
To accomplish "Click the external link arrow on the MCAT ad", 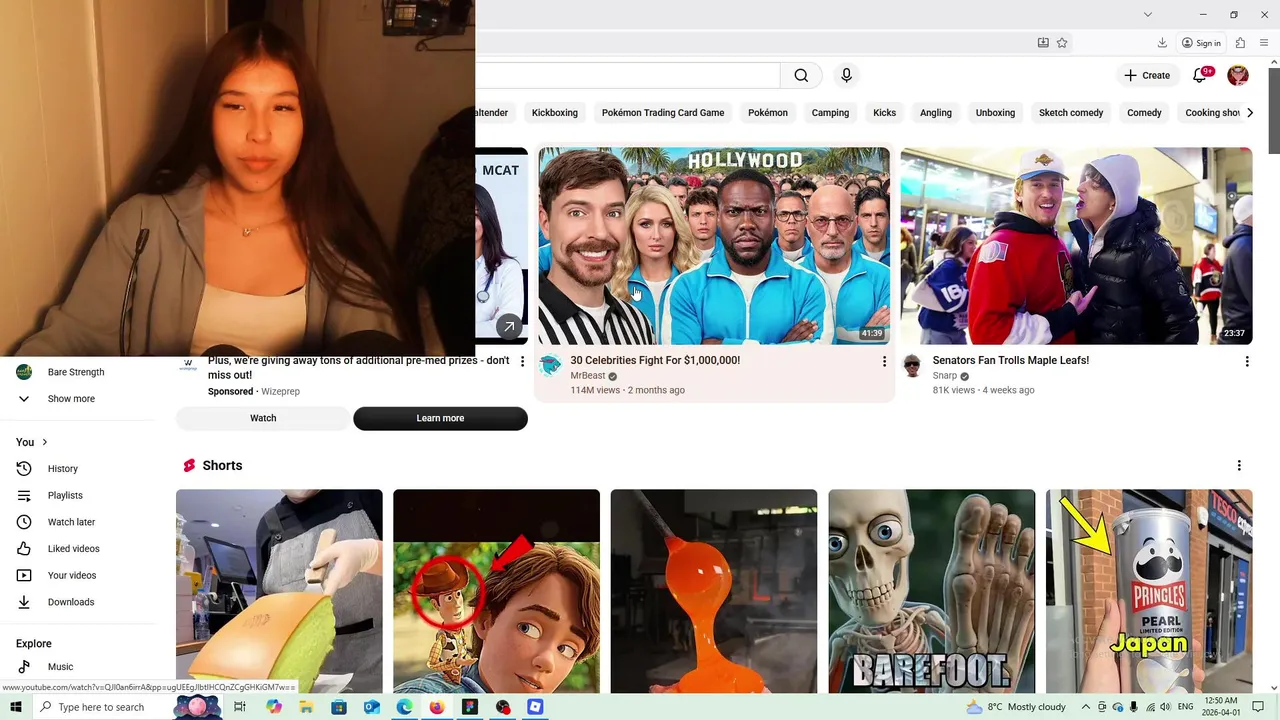I will [x=509, y=326].
